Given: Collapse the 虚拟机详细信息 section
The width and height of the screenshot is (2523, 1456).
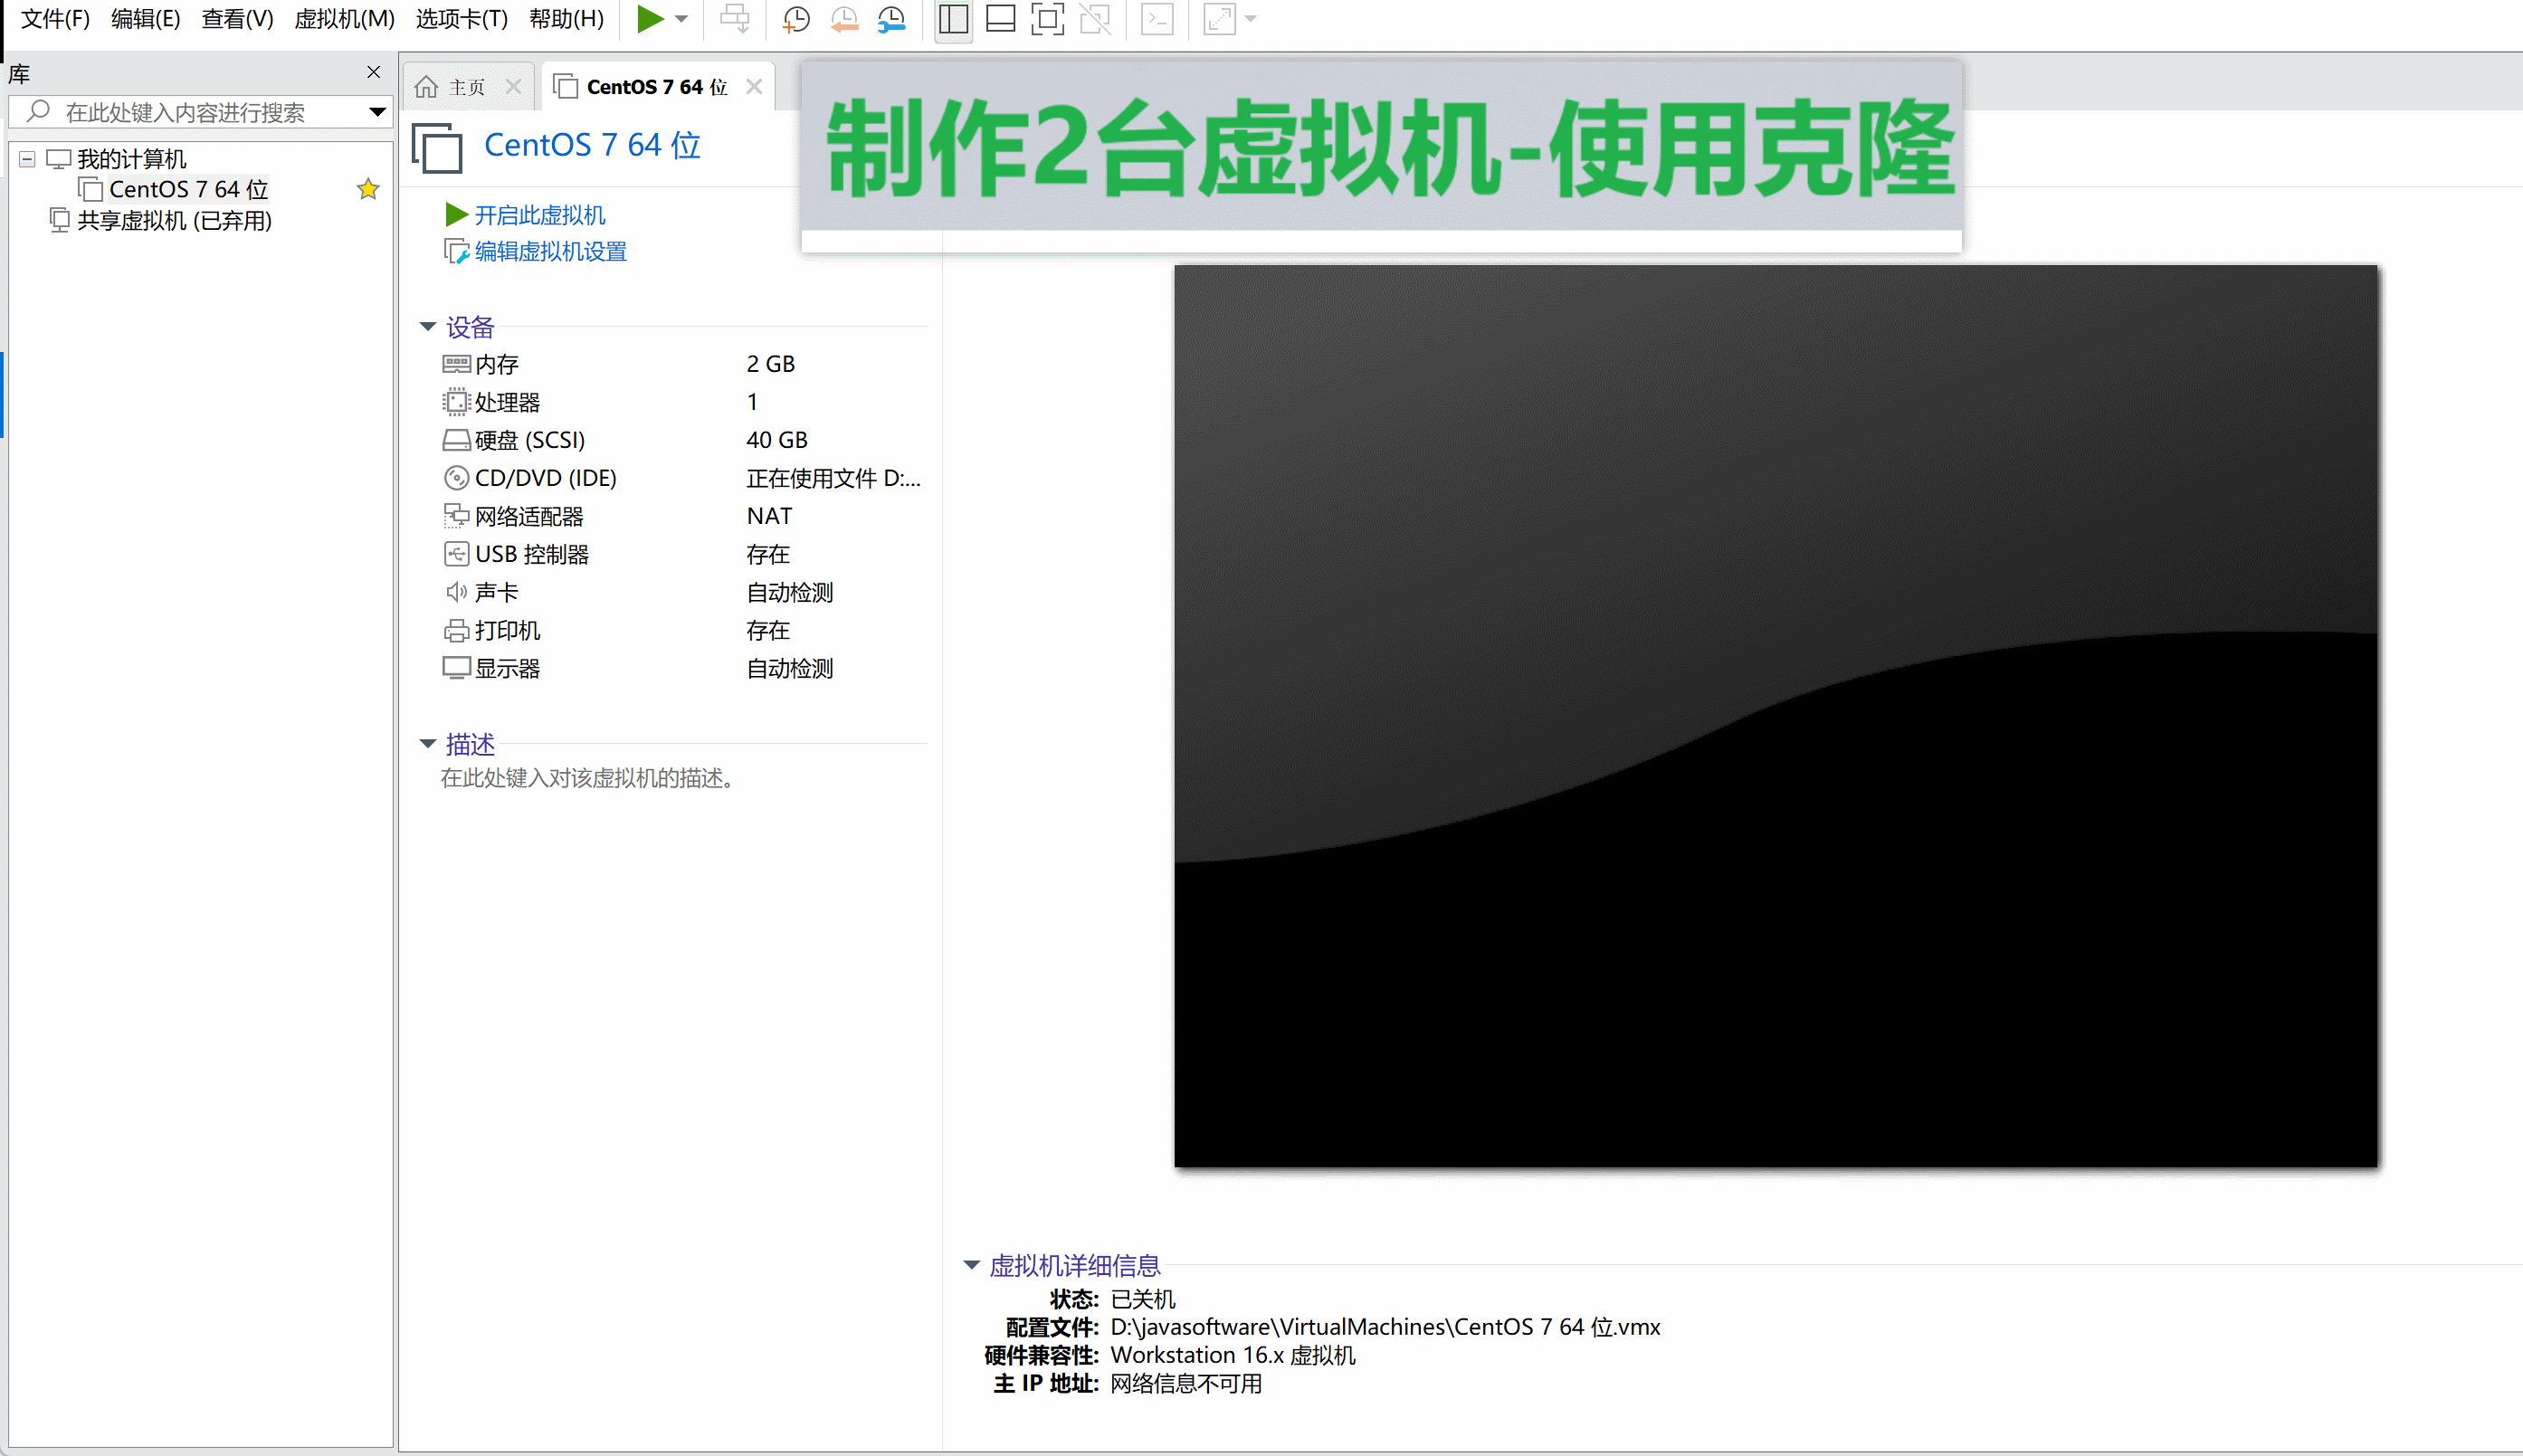Looking at the screenshot, I should point(971,1265).
